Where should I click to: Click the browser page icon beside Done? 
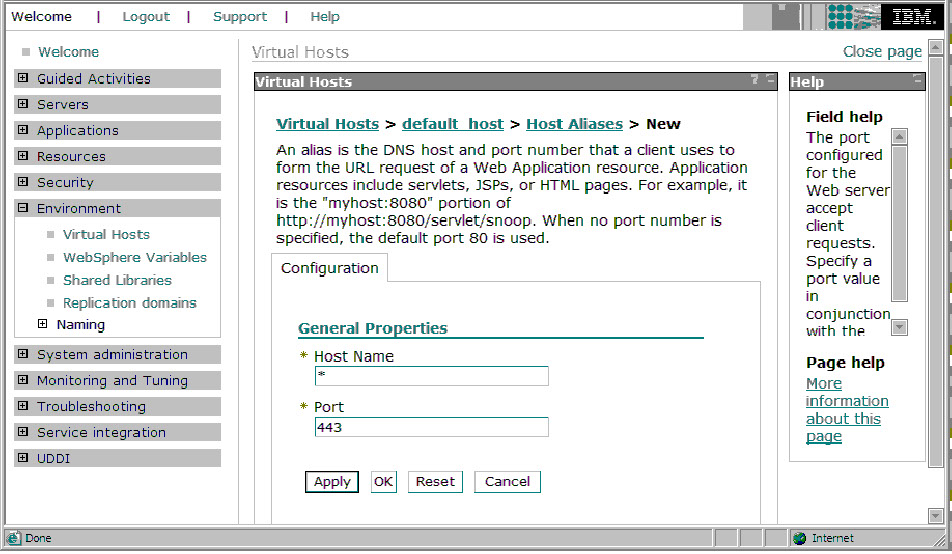[13, 538]
